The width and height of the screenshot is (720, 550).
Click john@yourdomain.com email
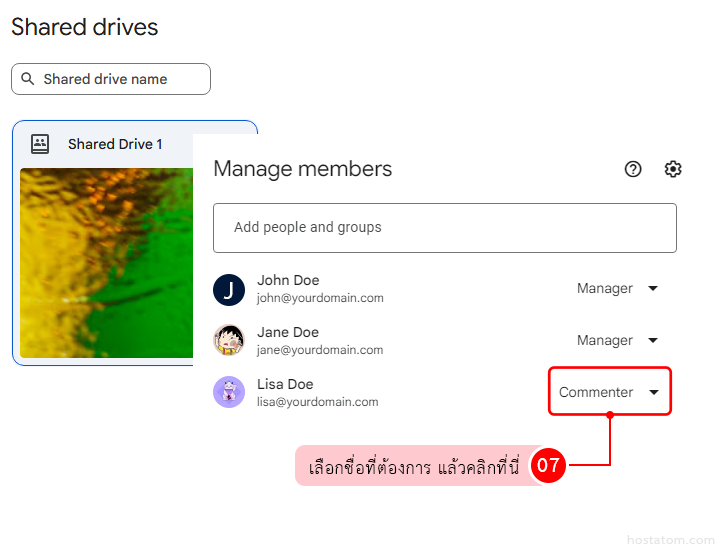320,298
